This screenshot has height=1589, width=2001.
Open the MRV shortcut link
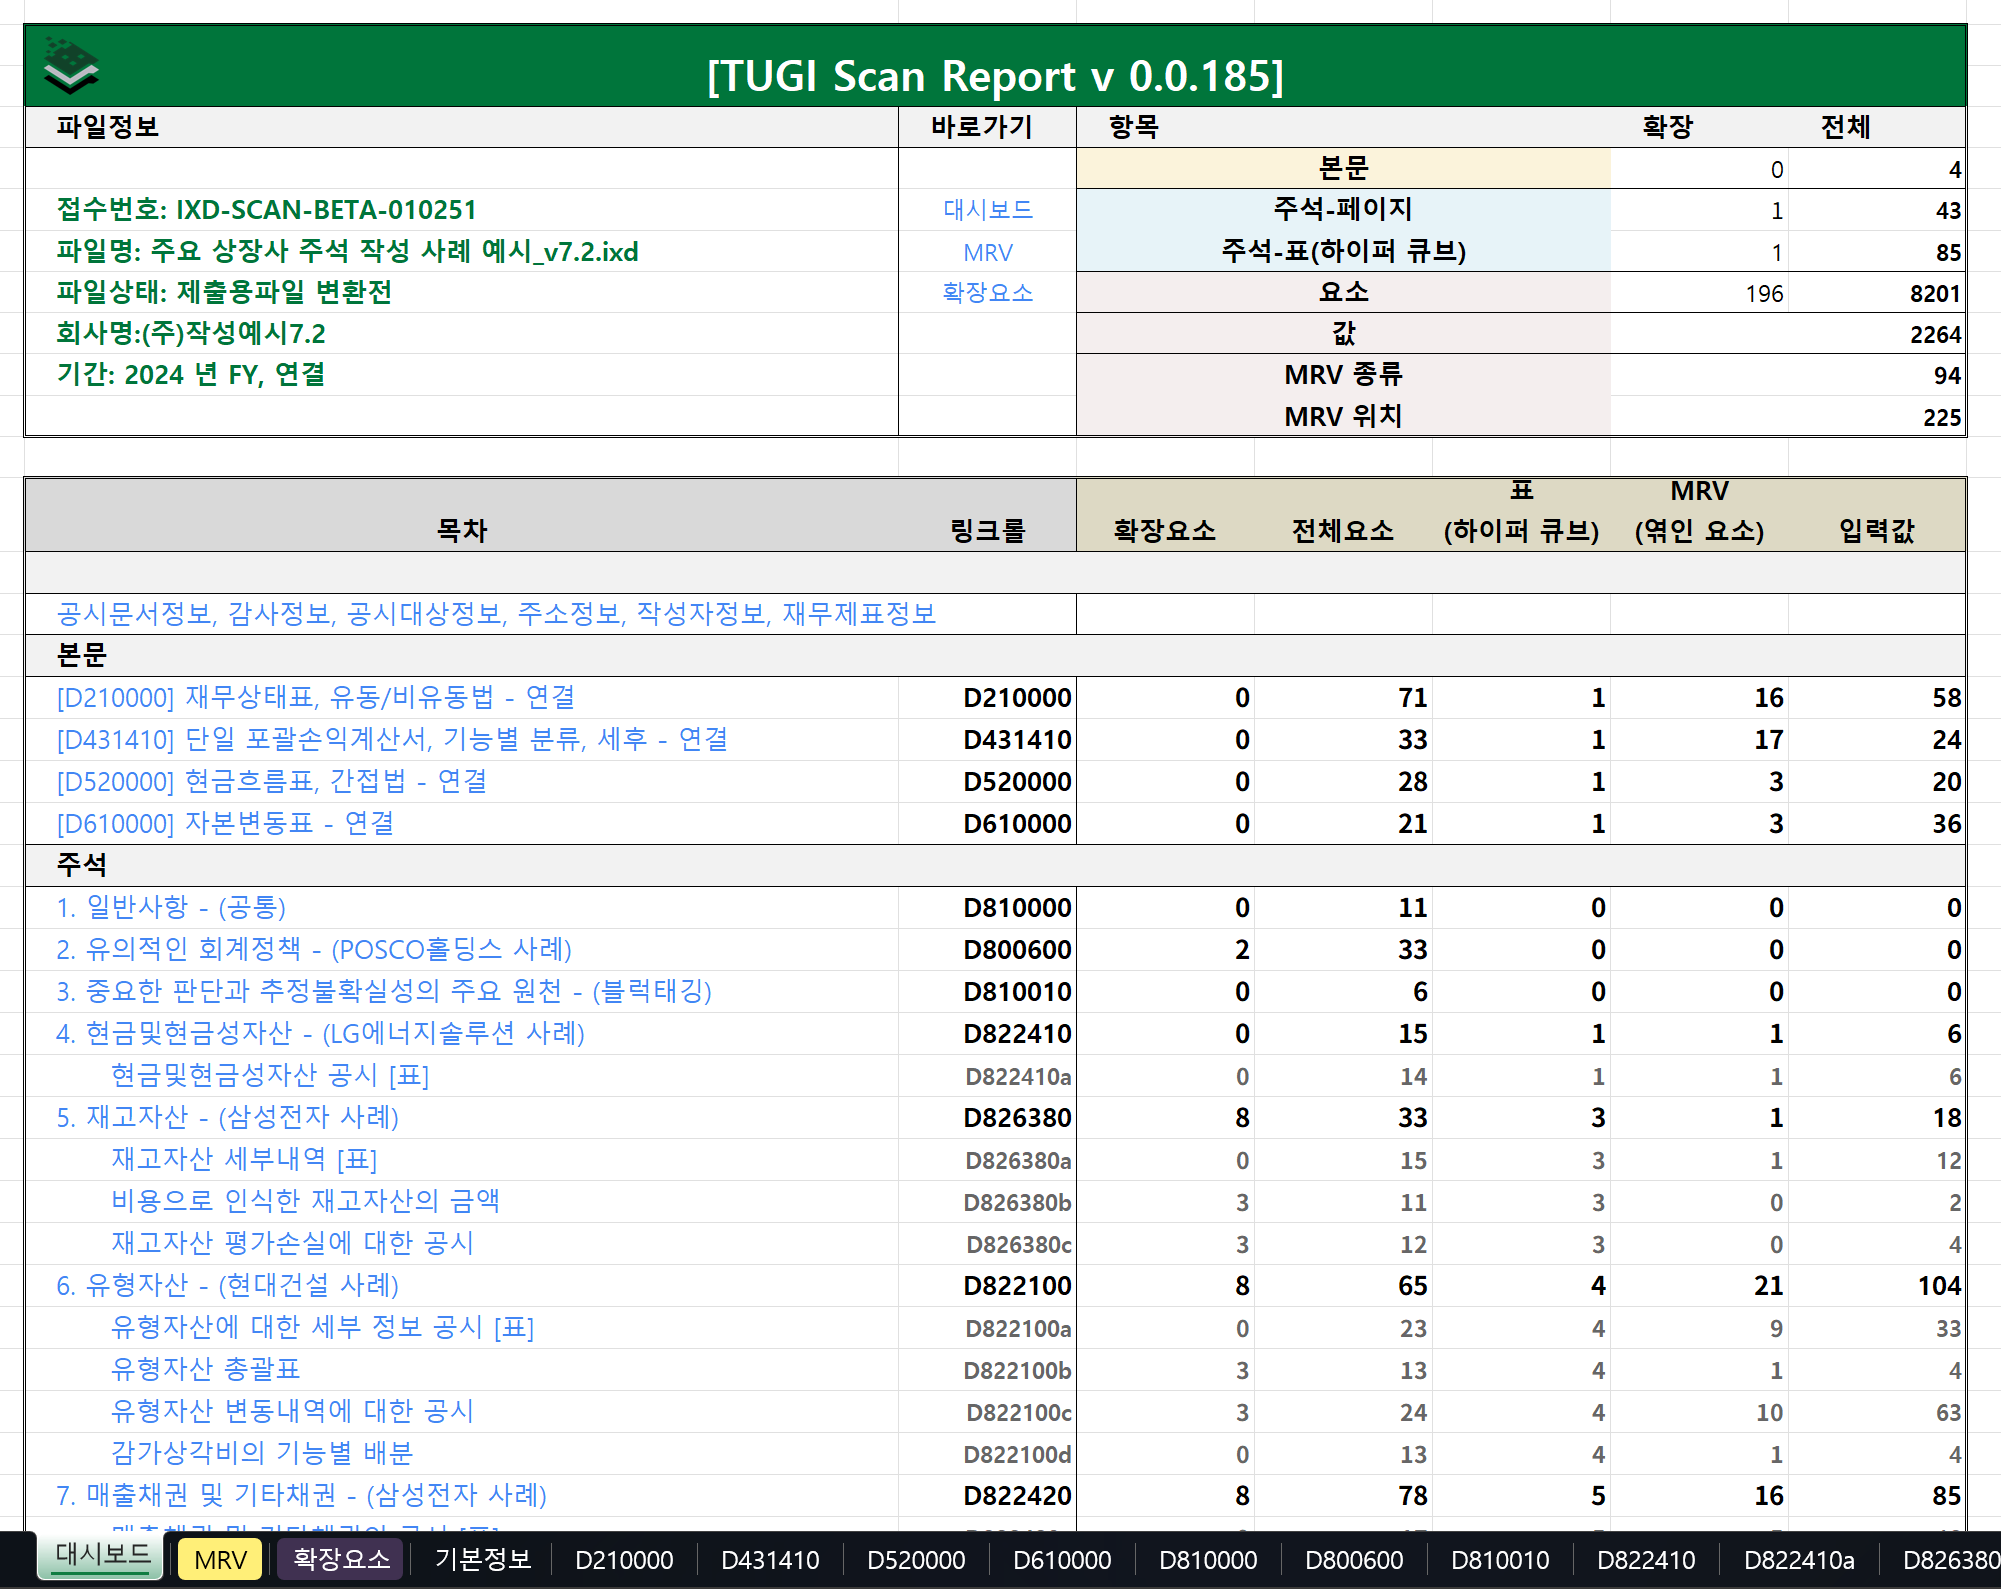tap(987, 253)
